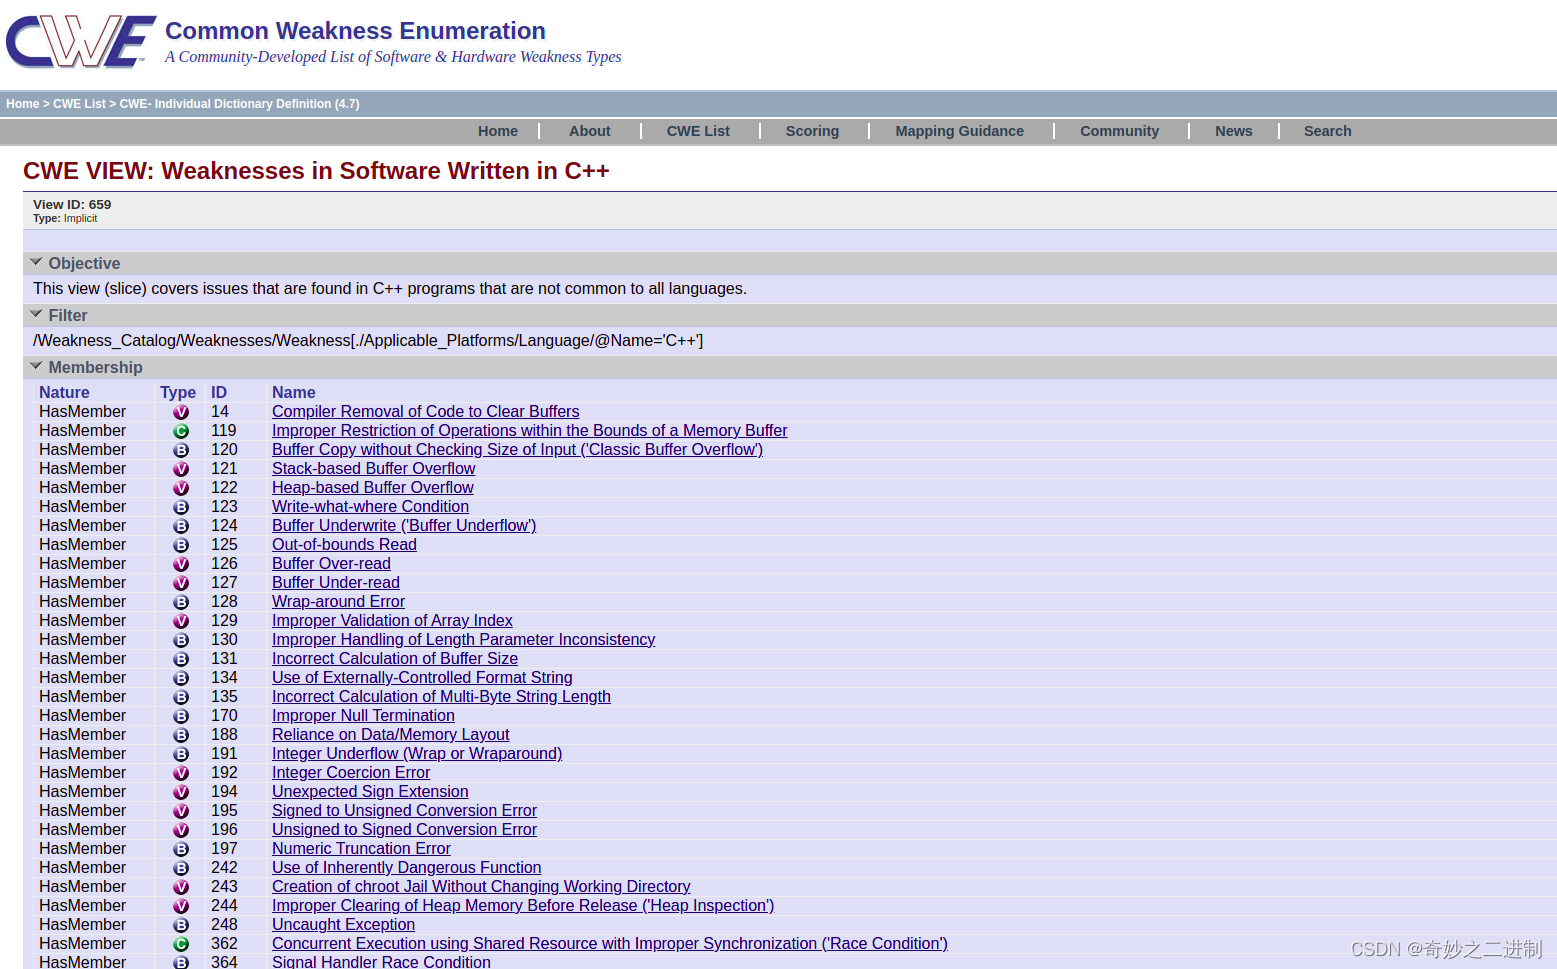This screenshot has height=969, width=1557.
Task: Go to Mapping Guidance in navigation bar
Action: click(959, 131)
